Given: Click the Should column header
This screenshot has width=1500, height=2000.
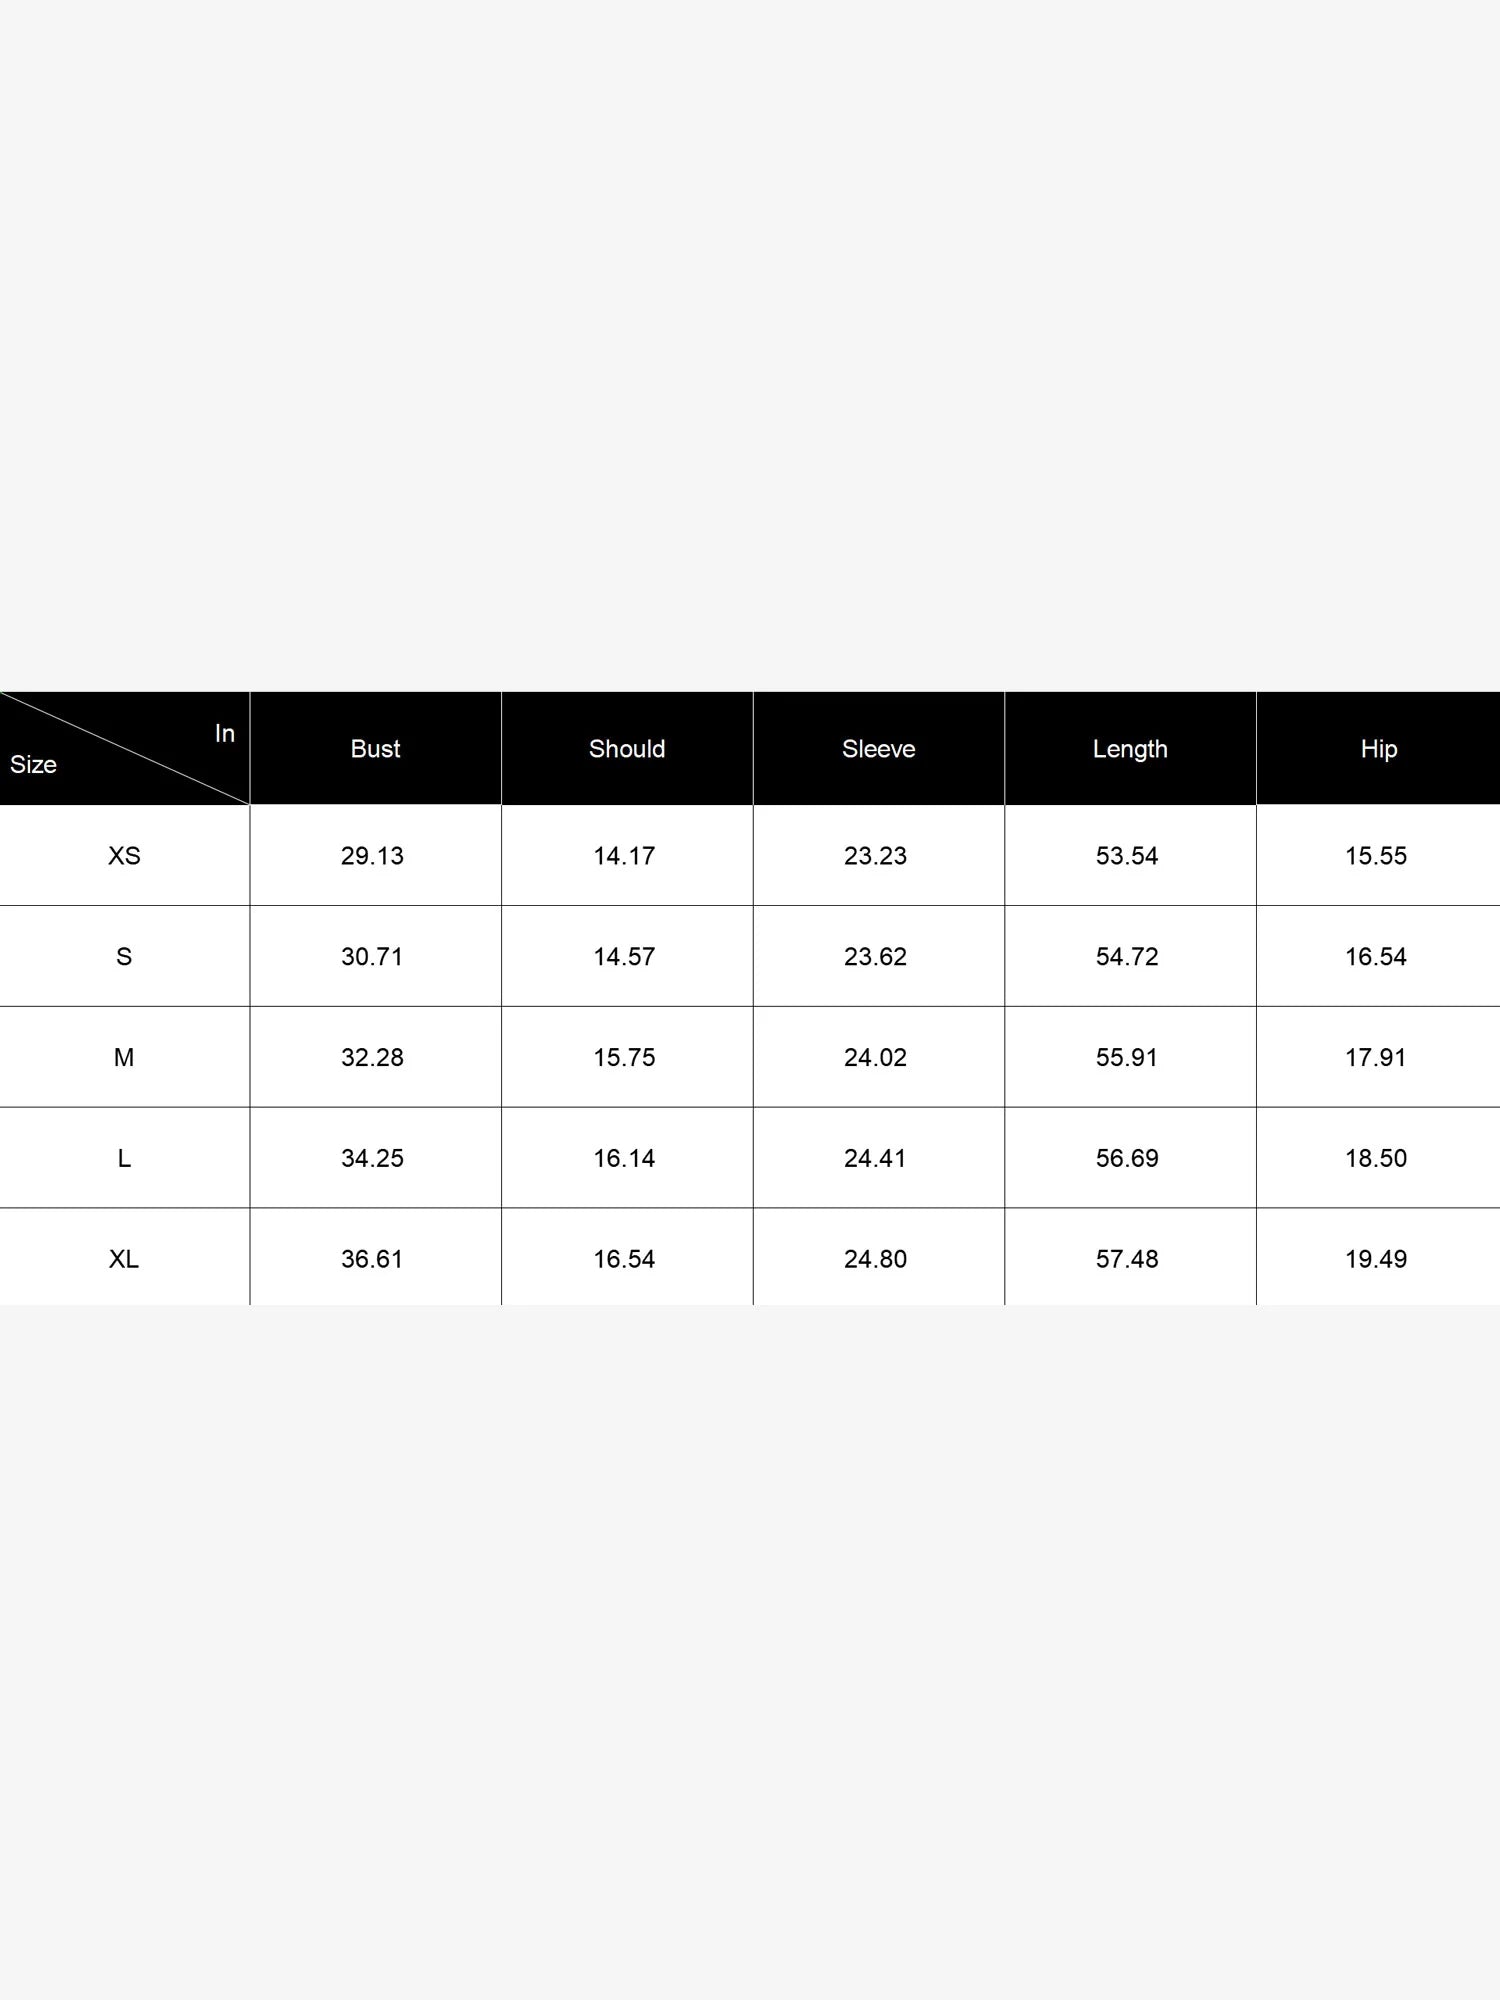Looking at the screenshot, I should [x=627, y=748].
